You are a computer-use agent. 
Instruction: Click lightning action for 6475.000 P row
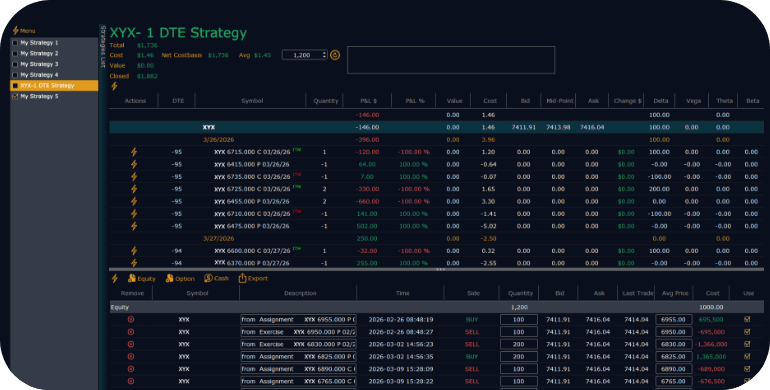pos(134,226)
